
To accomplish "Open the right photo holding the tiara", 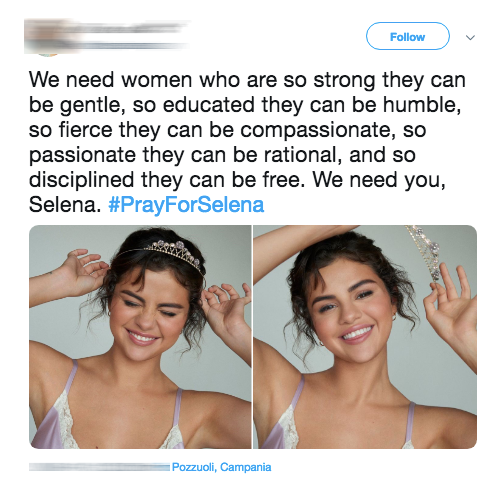I will pyautogui.click(x=365, y=337).
